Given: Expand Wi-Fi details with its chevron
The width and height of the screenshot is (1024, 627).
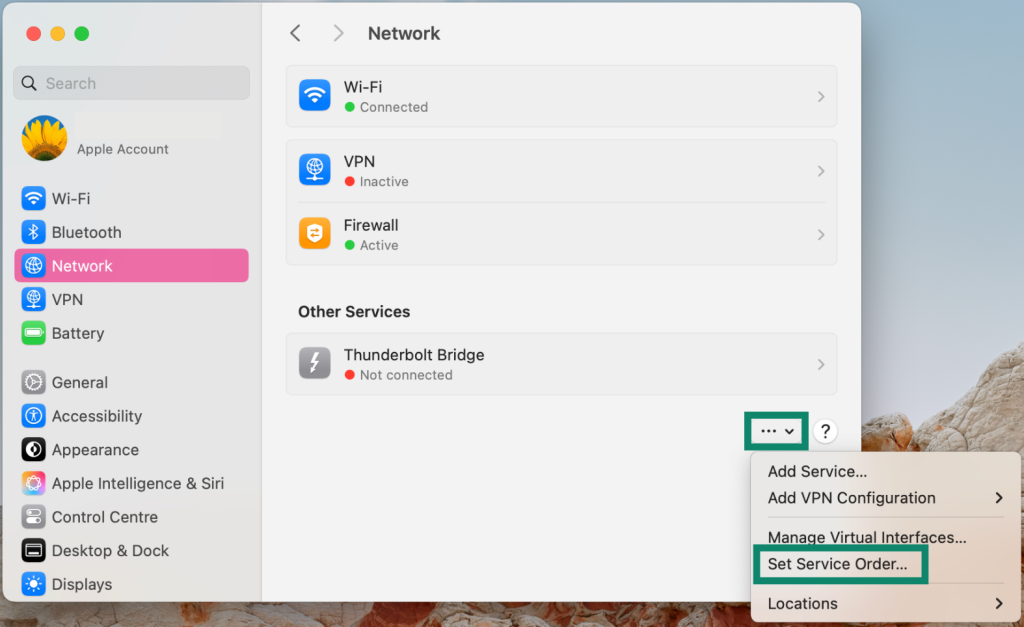Looking at the screenshot, I should tap(820, 96).
